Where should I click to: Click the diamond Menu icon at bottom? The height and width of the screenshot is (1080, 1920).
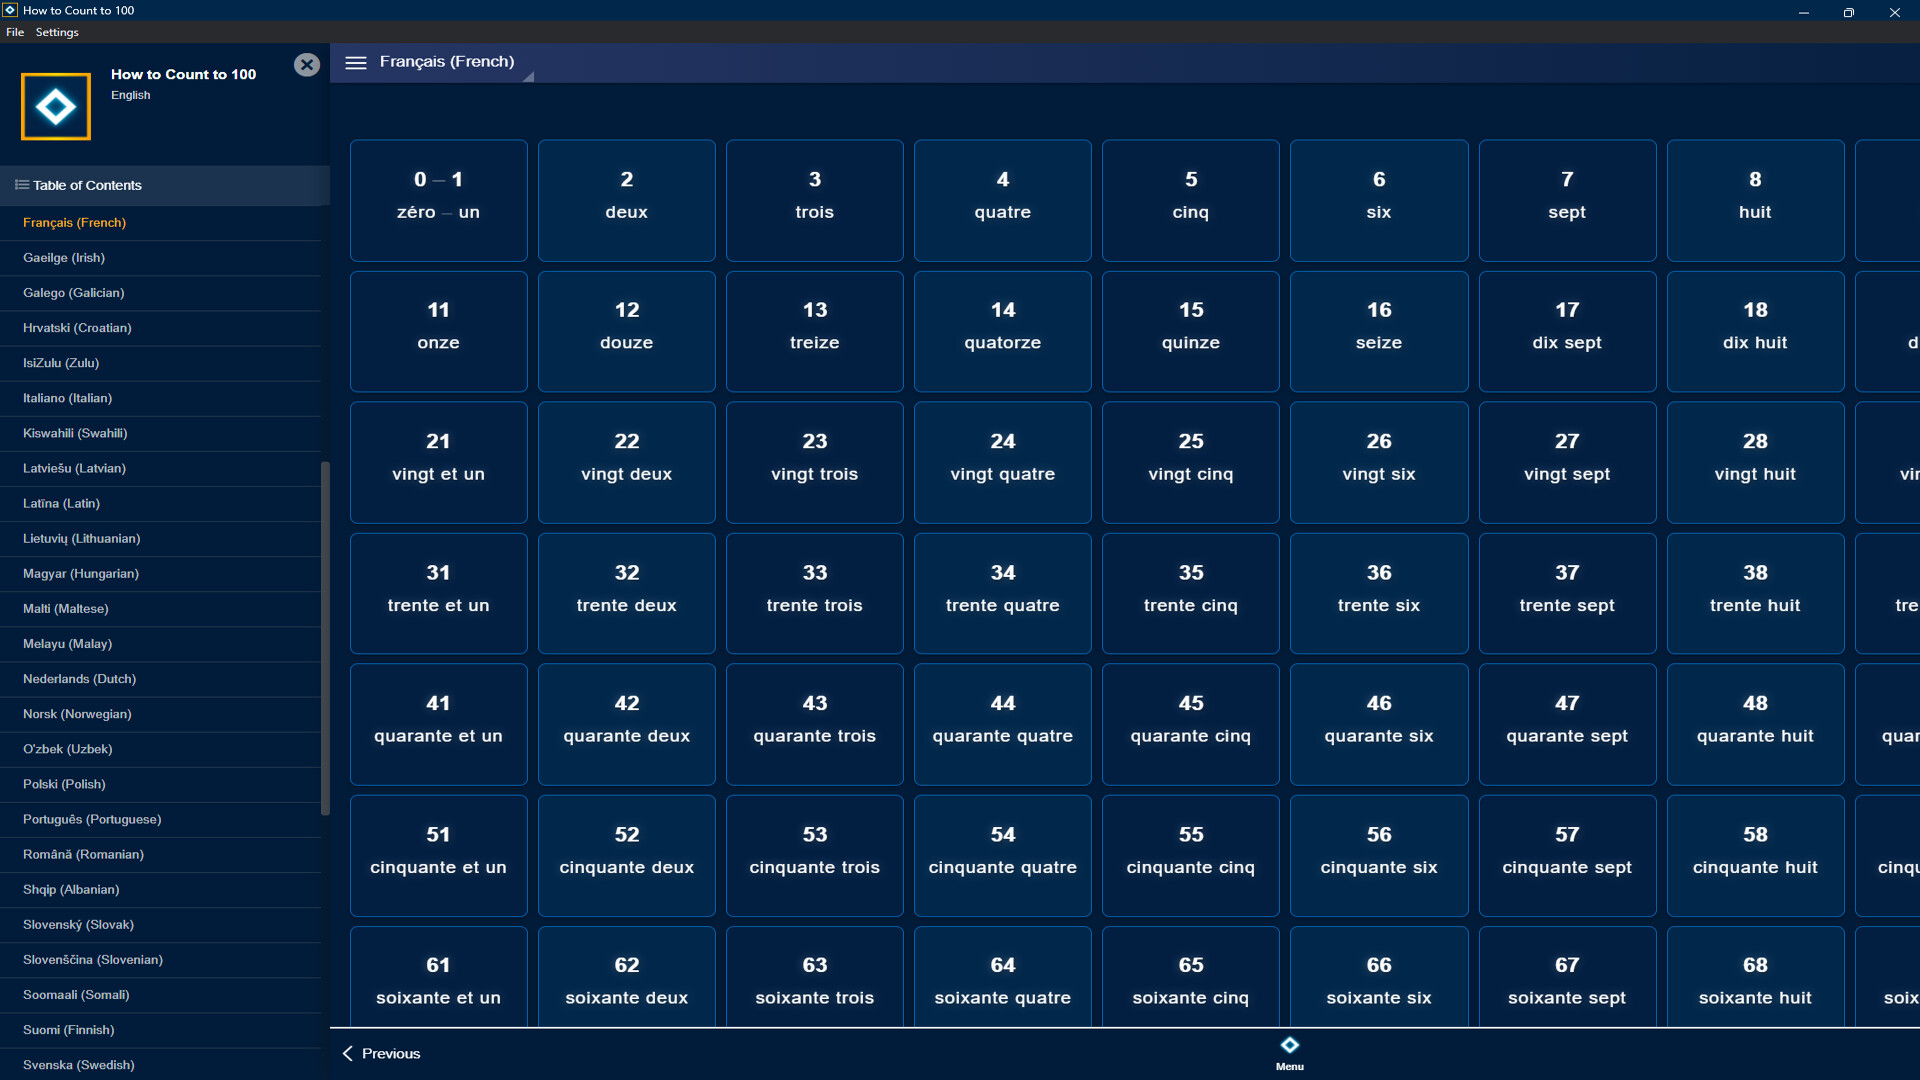click(1289, 1044)
